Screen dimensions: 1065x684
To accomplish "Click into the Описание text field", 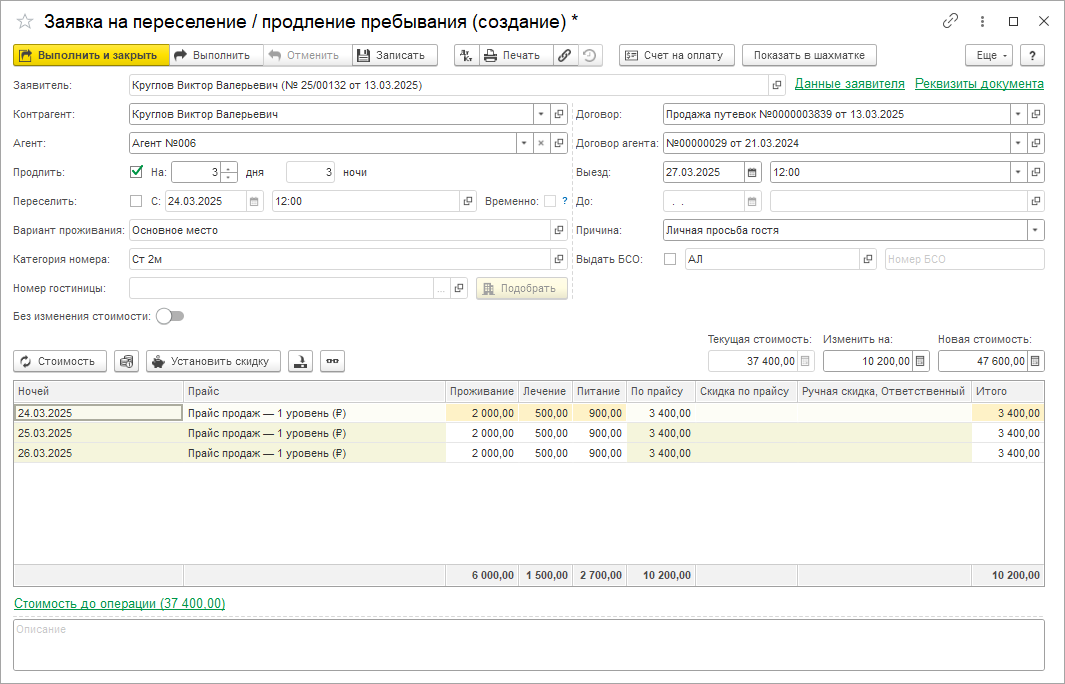I will point(529,644).
